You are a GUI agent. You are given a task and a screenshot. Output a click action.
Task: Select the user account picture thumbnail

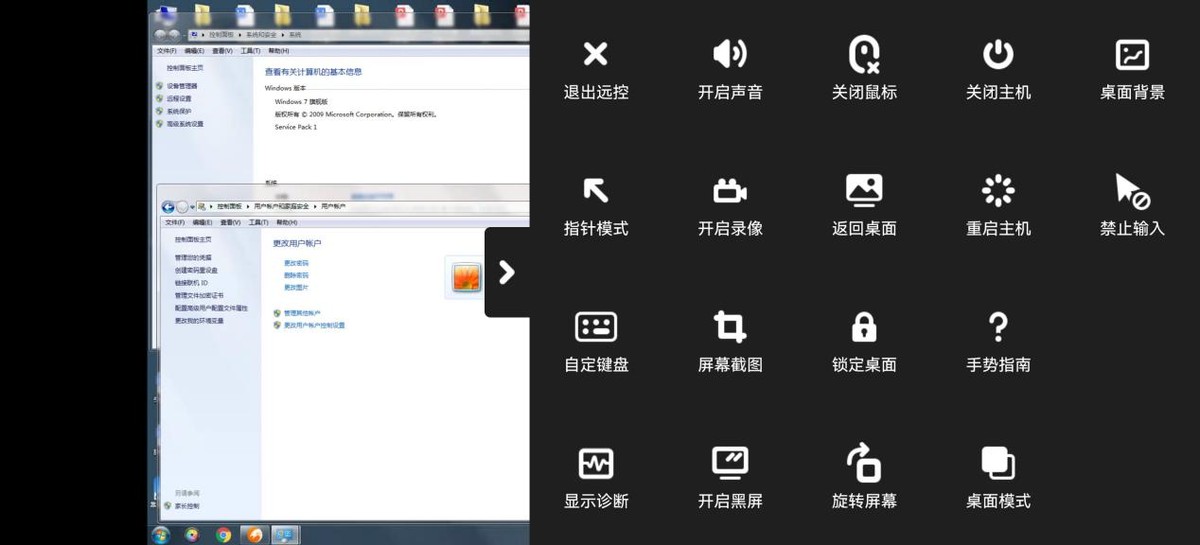click(x=467, y=277)
